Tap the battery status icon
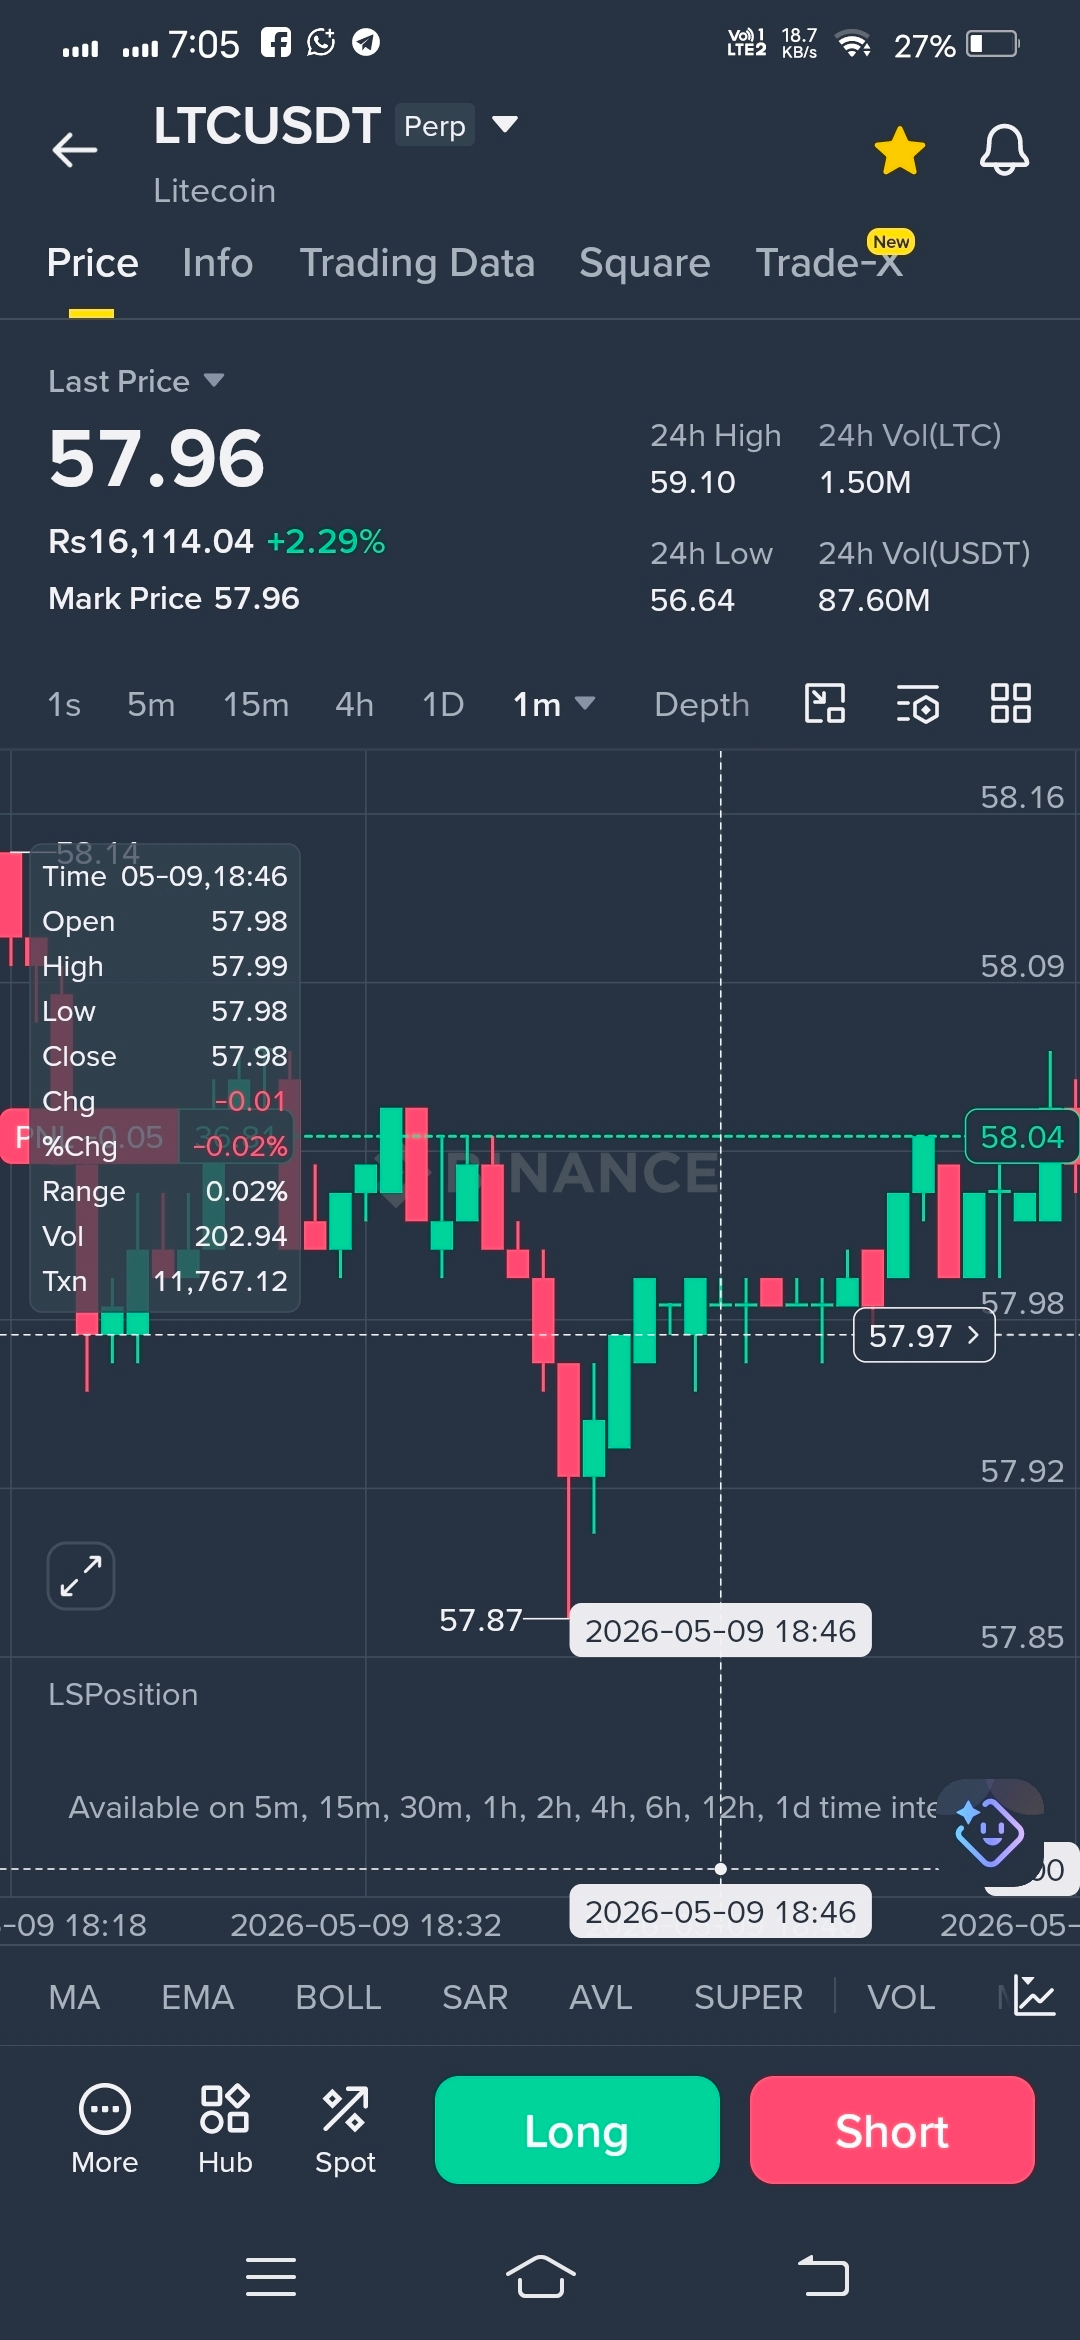This screenshot has height=2340, width=1080. coord(994,44)
